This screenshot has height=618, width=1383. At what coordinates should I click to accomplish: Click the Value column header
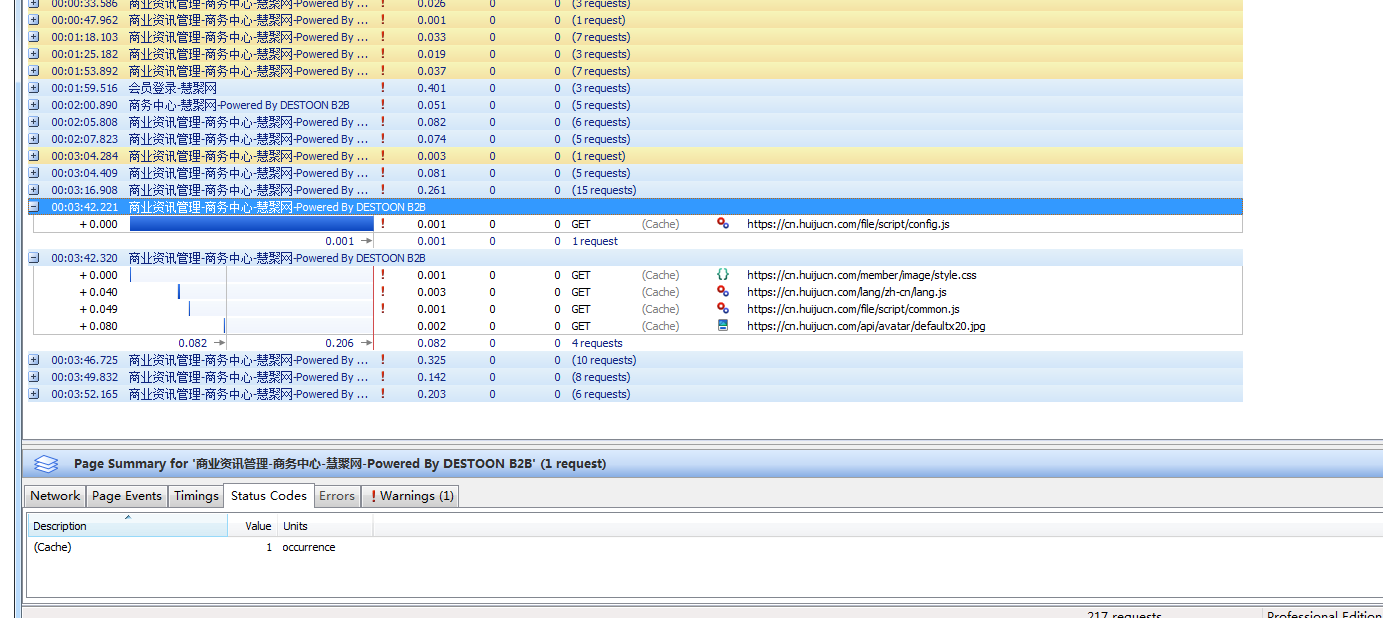(258, 526)
